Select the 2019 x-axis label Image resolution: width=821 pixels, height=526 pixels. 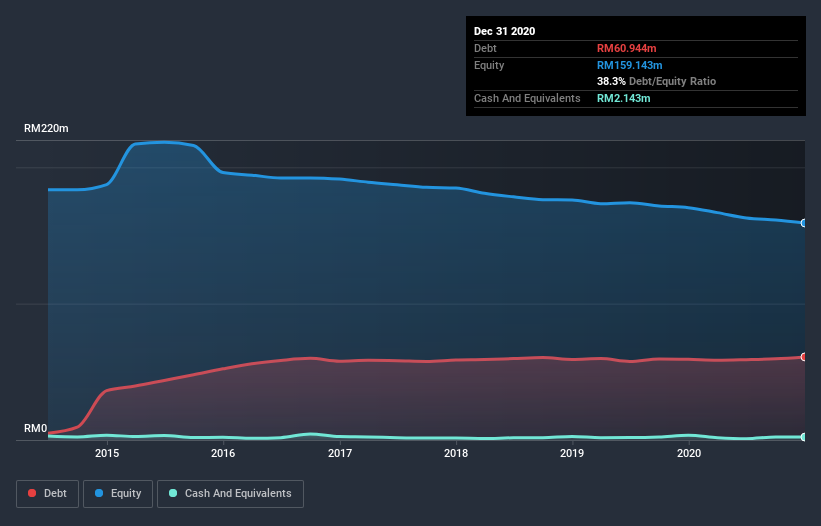tap(572, 453)
